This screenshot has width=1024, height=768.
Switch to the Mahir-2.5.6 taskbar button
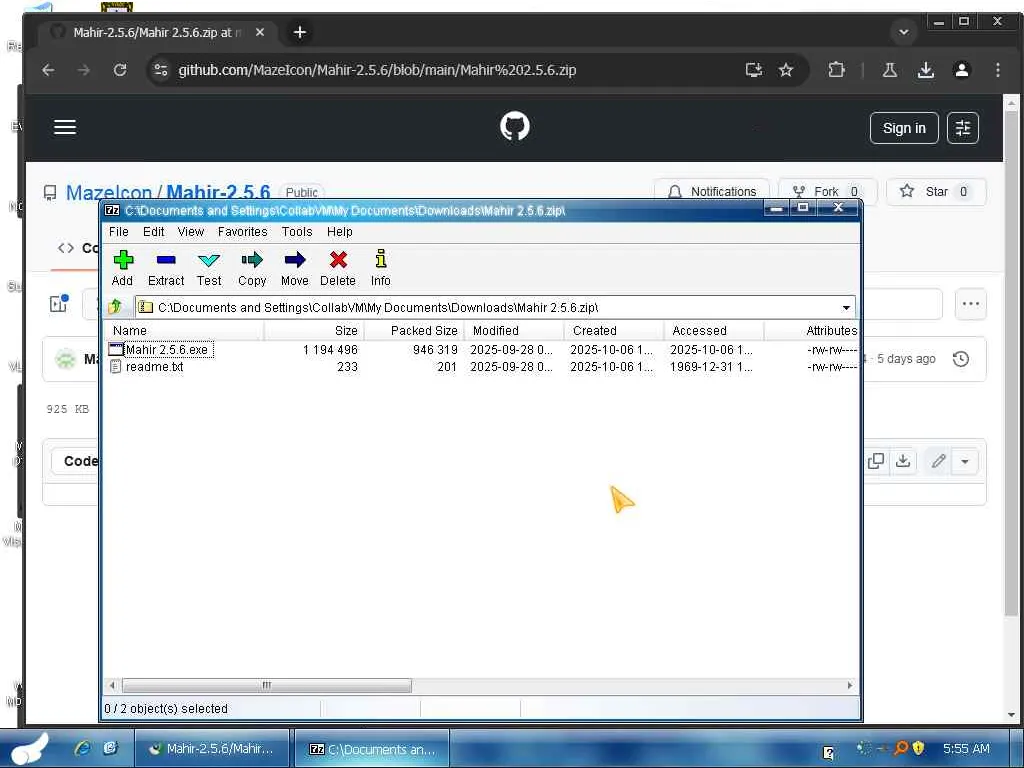(x=213, y=749)
